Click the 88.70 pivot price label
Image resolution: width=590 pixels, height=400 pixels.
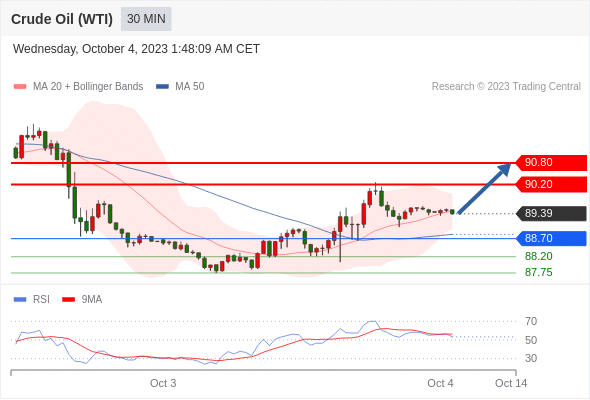[550, 238]
